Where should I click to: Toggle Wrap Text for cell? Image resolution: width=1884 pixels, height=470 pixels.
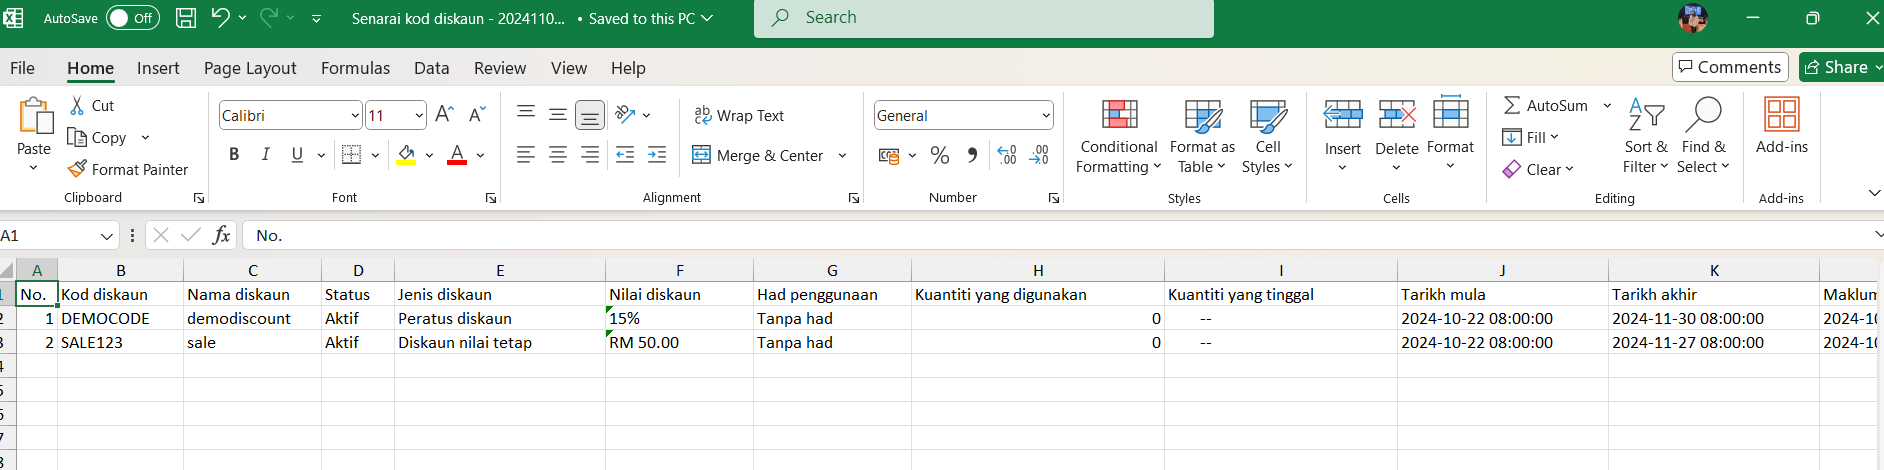click(739, 115)
